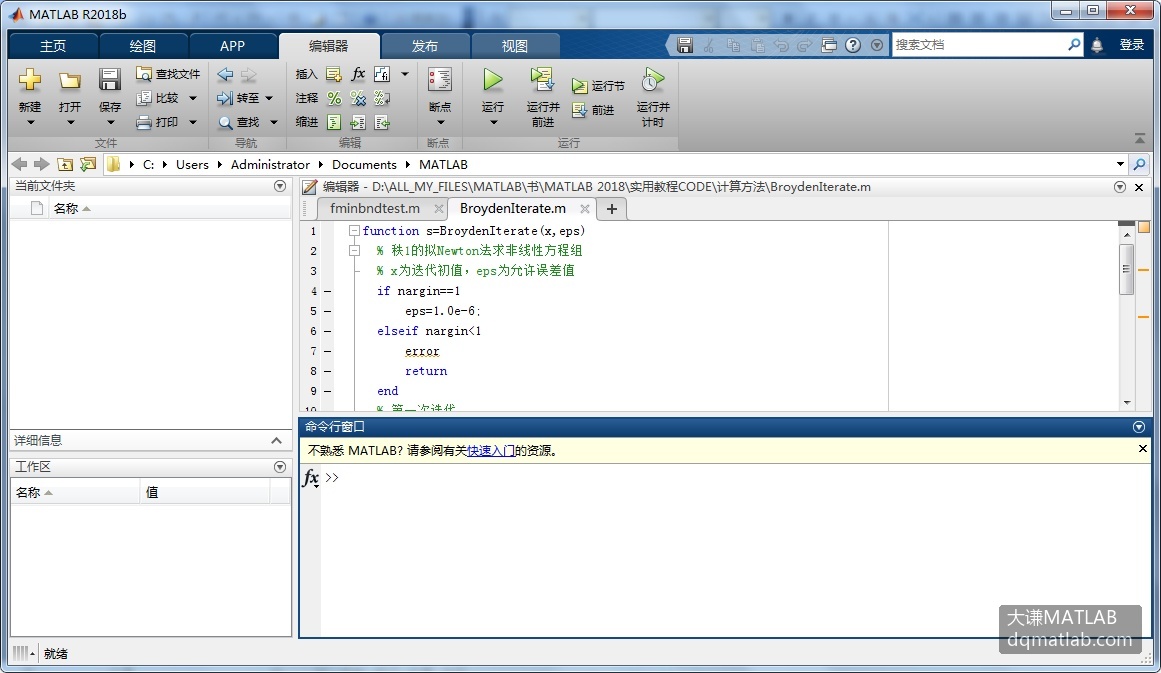Click the switch windows icon in quick access toolbar

click(829, 45)
